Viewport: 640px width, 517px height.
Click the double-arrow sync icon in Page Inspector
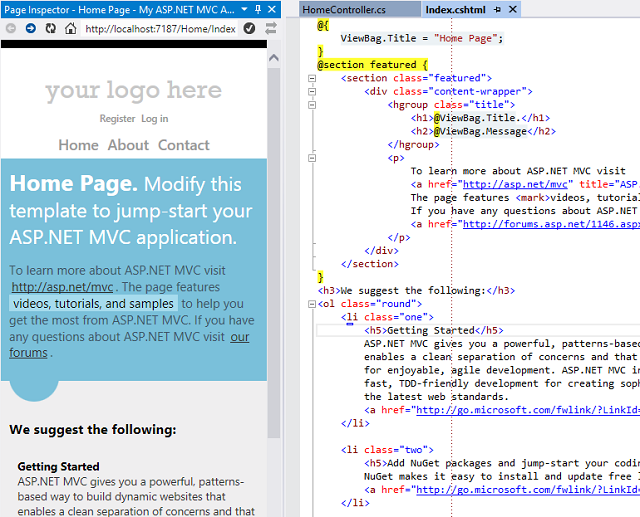[271, 28]
